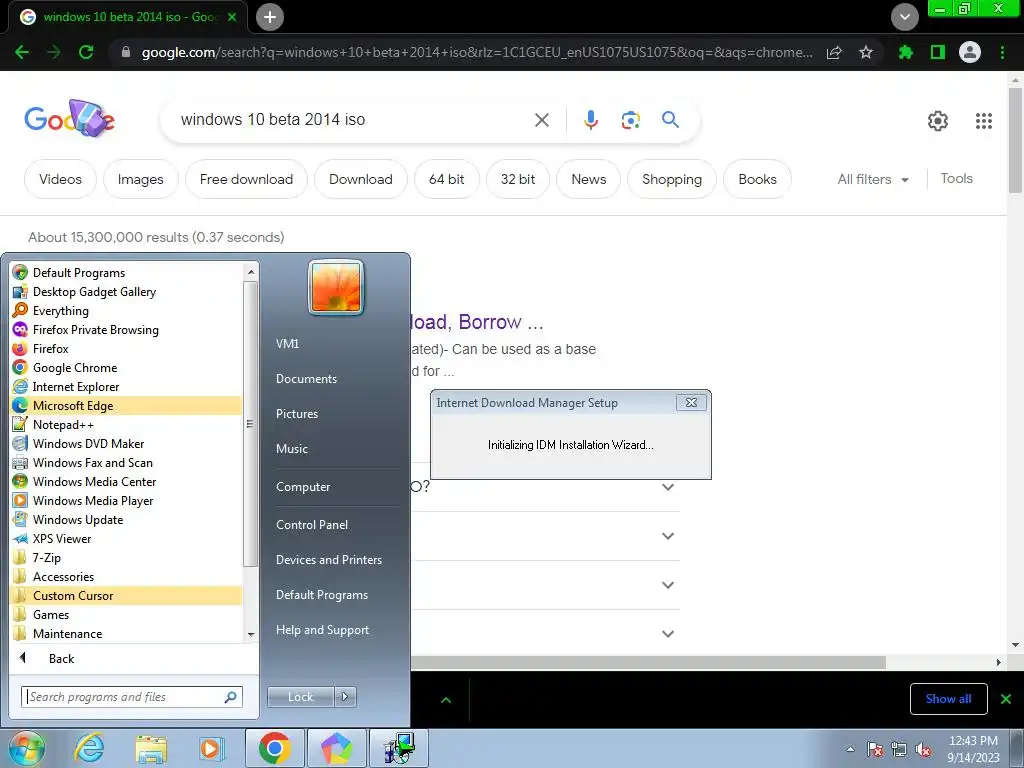Screen dimensions: 1024x768
Task: Open Devices and Printers
Action: 328,560
